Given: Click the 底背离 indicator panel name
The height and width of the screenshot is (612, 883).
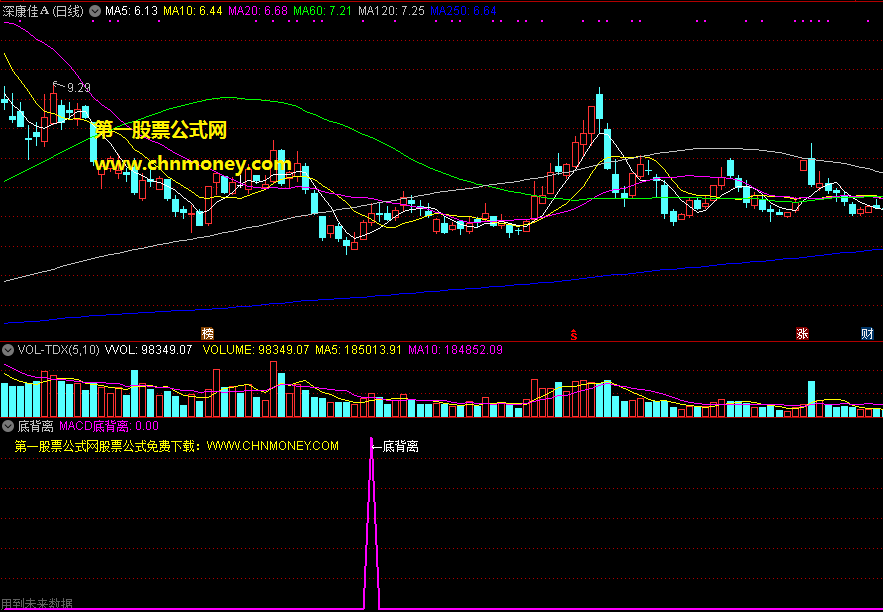Looking at the screenshot, I should [35, 425].
